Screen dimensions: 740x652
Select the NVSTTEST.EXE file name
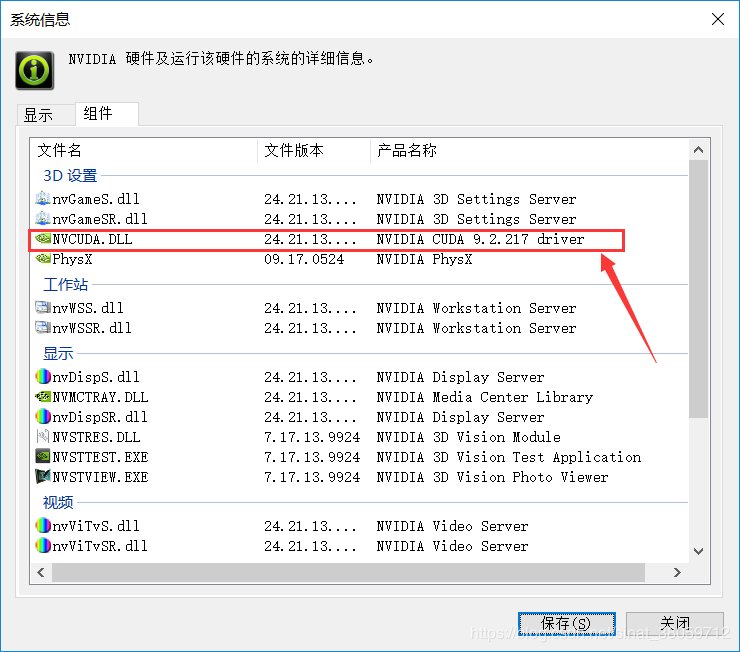point(100,457)
